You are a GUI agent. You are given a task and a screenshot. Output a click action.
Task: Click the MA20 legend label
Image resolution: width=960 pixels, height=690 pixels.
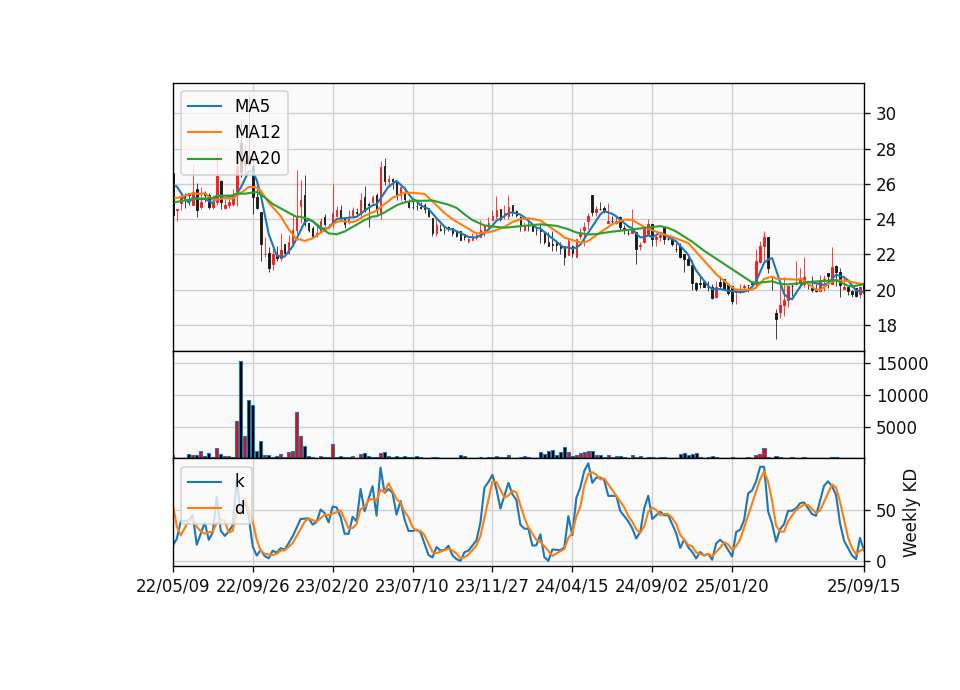[258, 158]
